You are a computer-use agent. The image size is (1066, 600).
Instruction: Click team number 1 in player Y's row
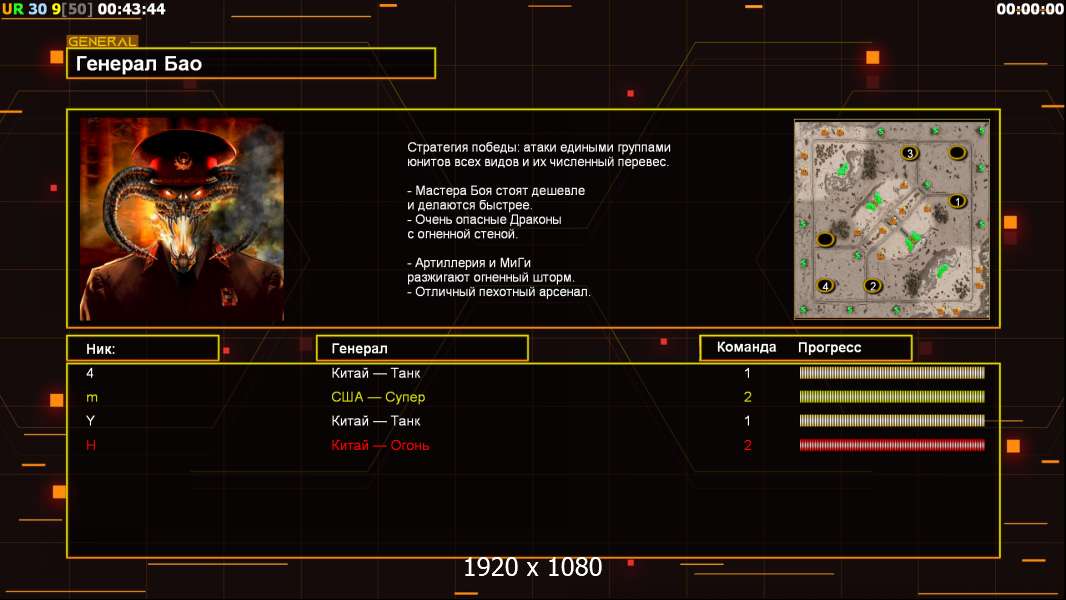click(x=747, y=421)
